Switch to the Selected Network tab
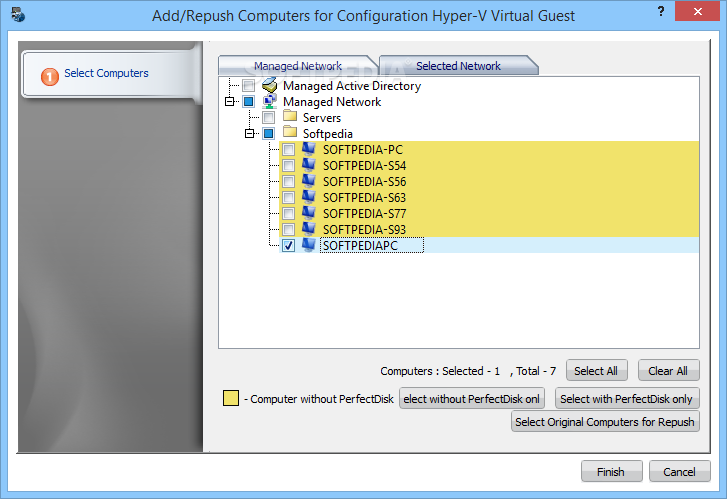 458,66
